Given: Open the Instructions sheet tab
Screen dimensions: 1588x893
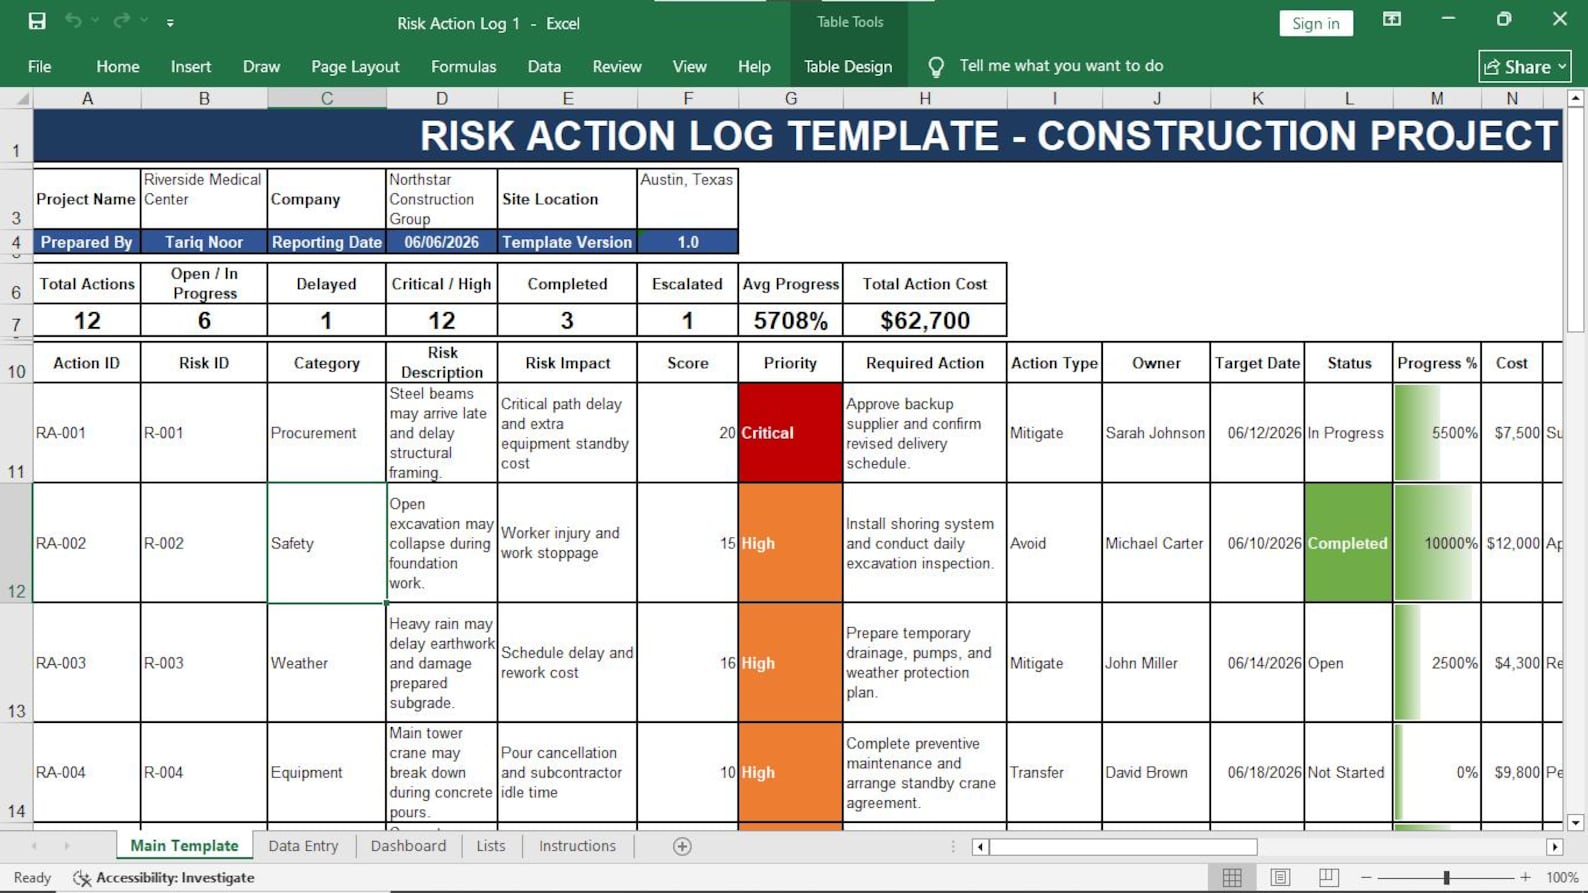Looking at the screenshot, I should 577,846.
